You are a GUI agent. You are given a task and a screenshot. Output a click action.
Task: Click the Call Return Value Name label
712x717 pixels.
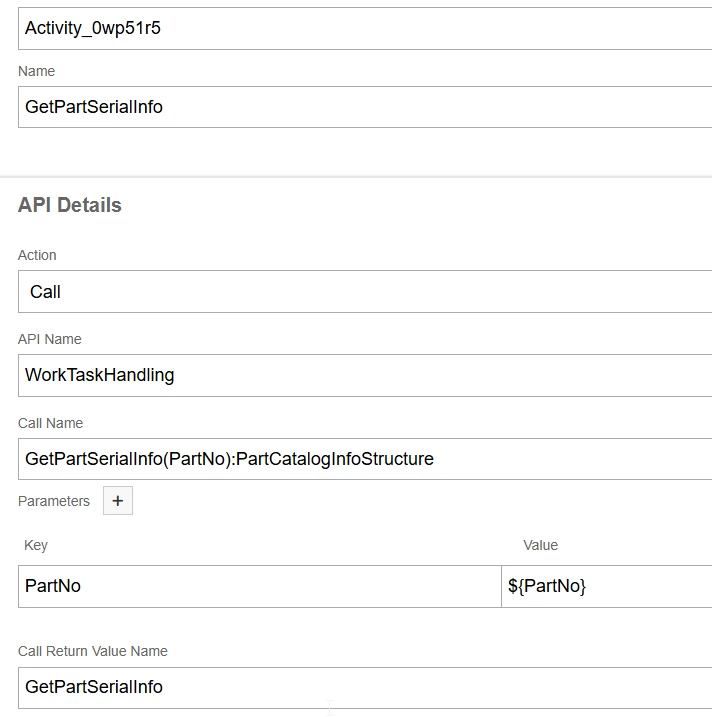coord(93,651)
